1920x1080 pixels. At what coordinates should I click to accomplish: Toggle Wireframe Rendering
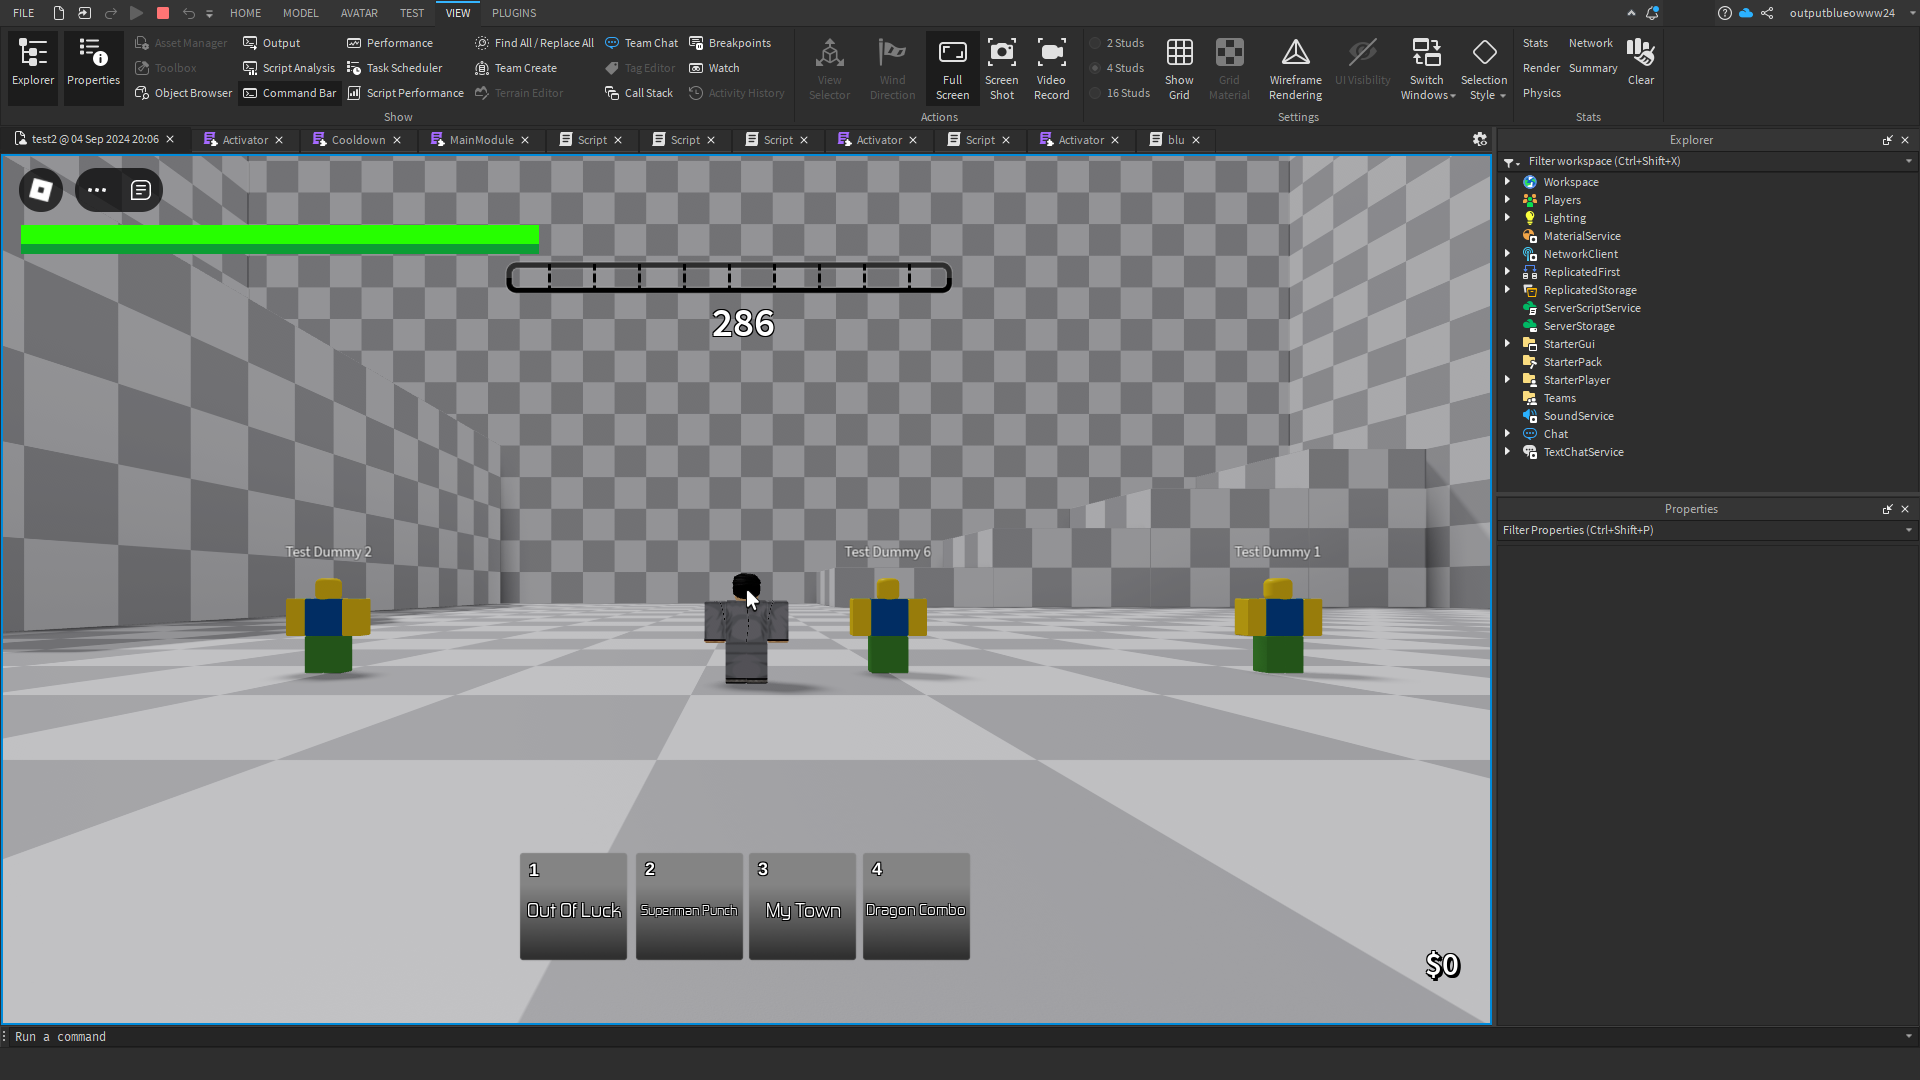click(x=1295, y=55)
